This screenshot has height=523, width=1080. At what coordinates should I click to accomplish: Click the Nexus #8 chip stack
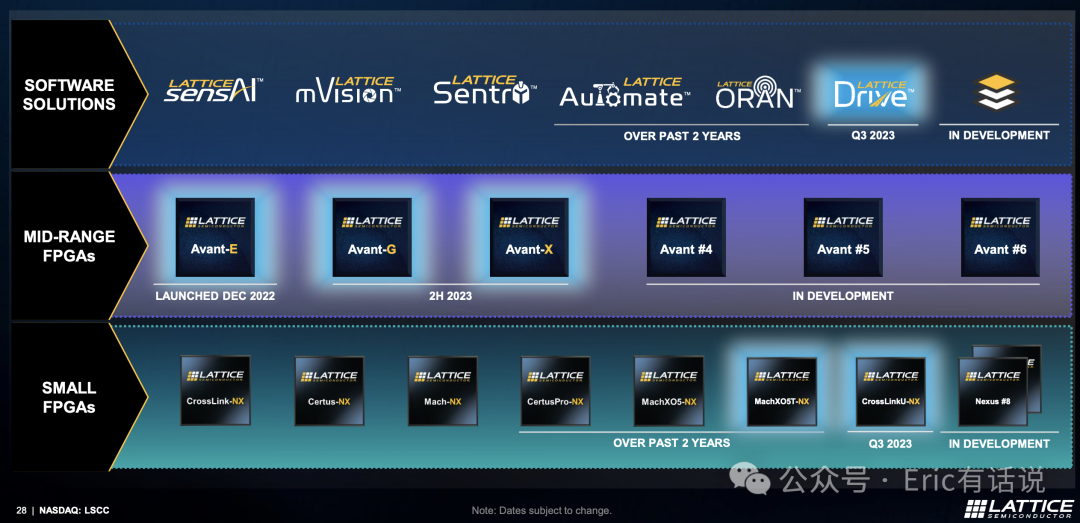[x=999, y=386]
